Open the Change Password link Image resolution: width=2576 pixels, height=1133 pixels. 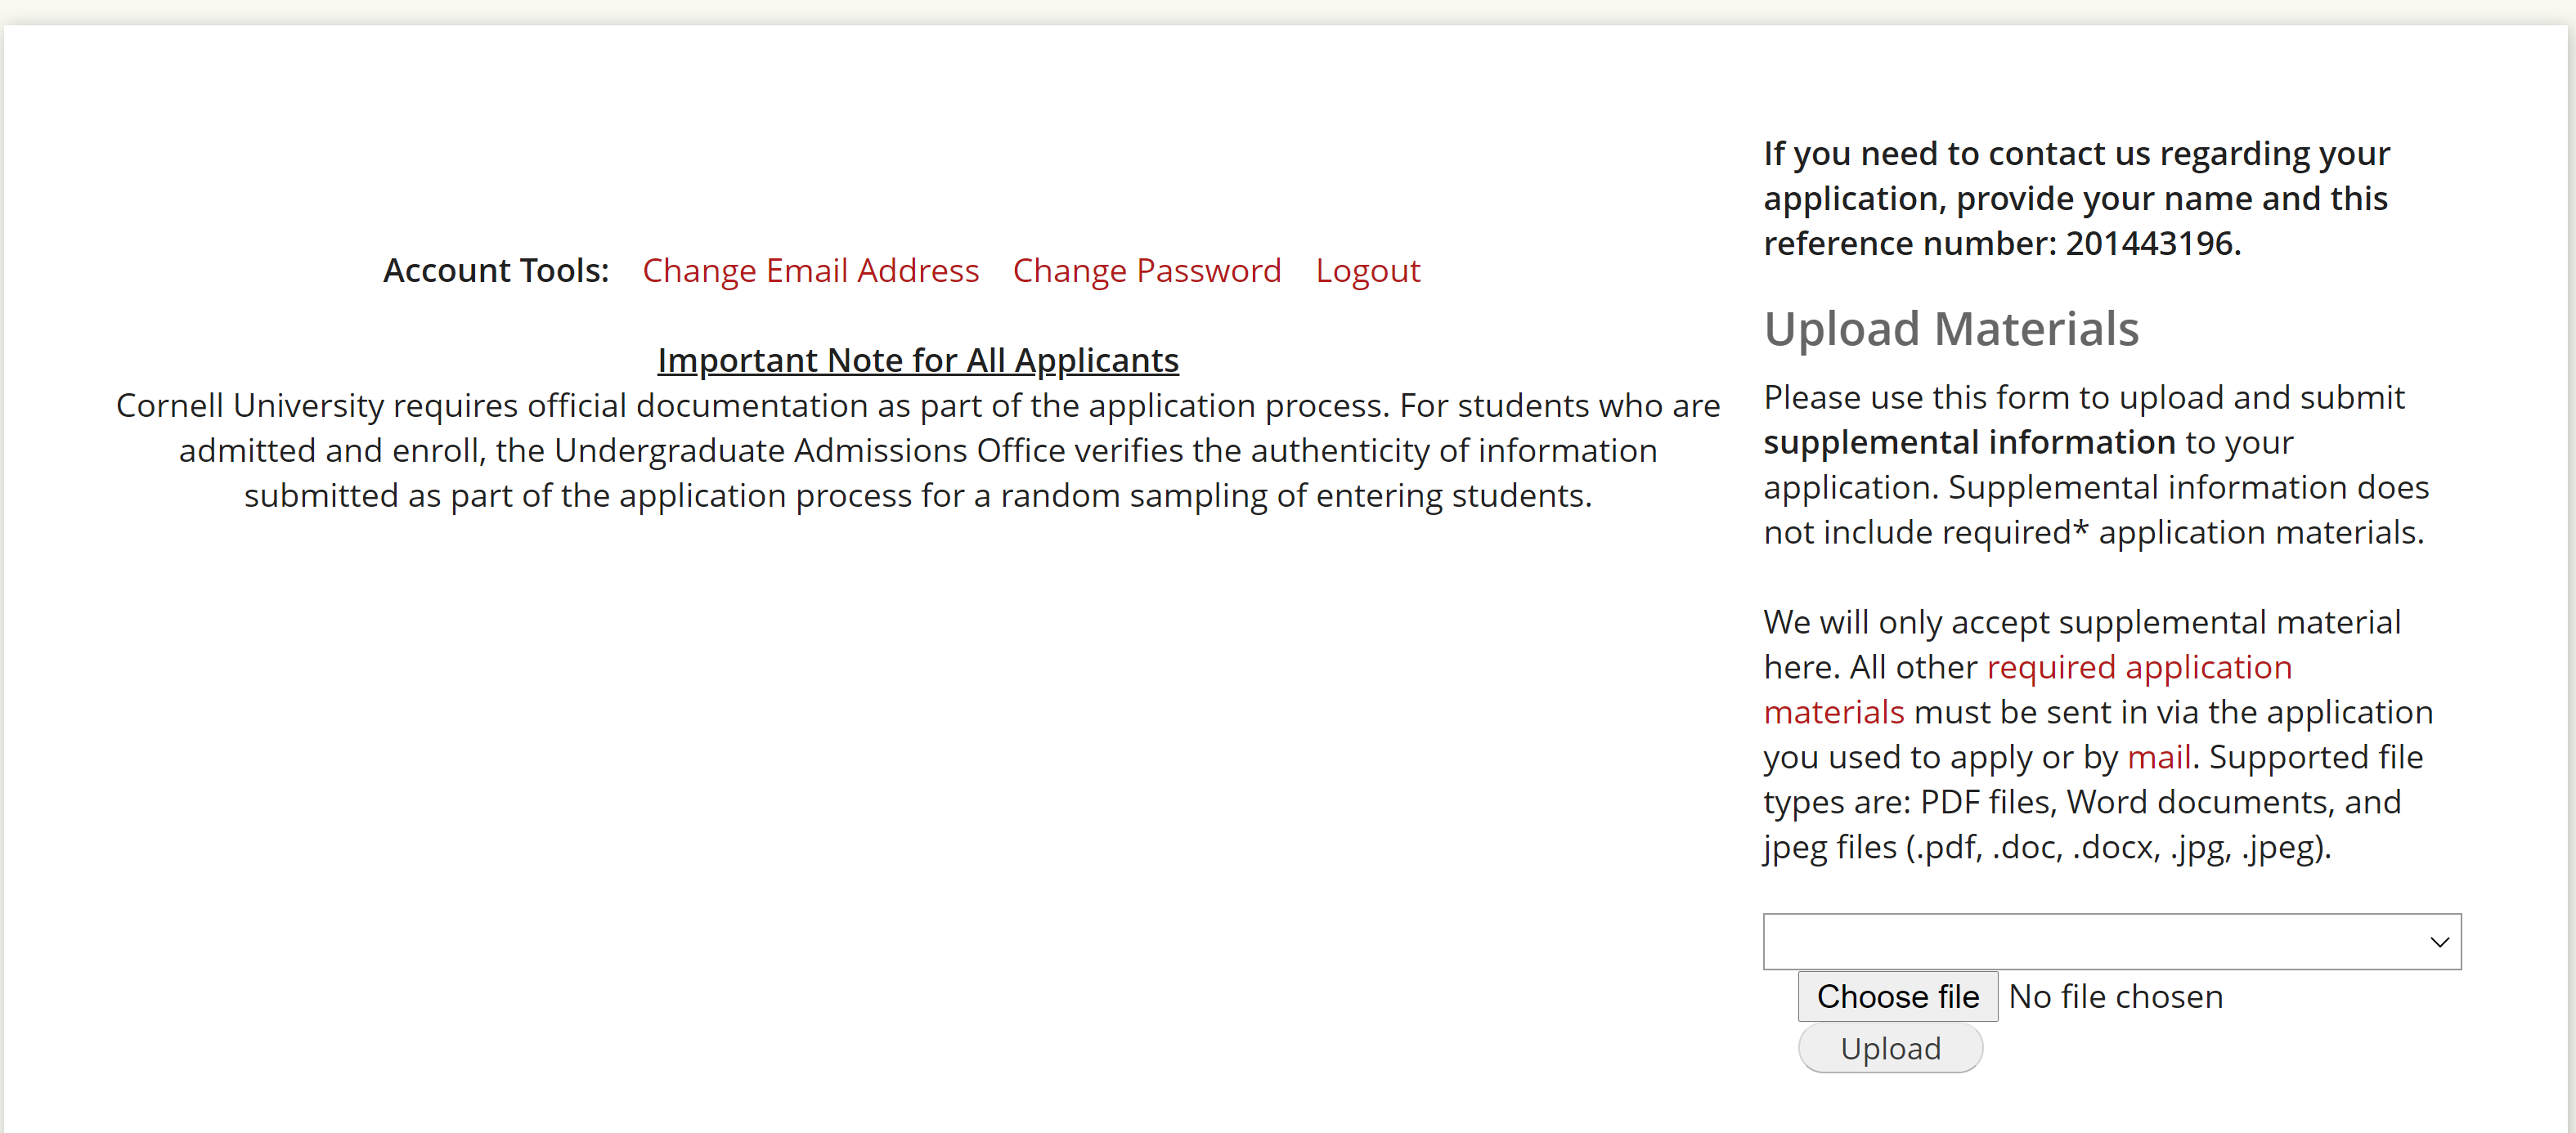[1146, 271]
